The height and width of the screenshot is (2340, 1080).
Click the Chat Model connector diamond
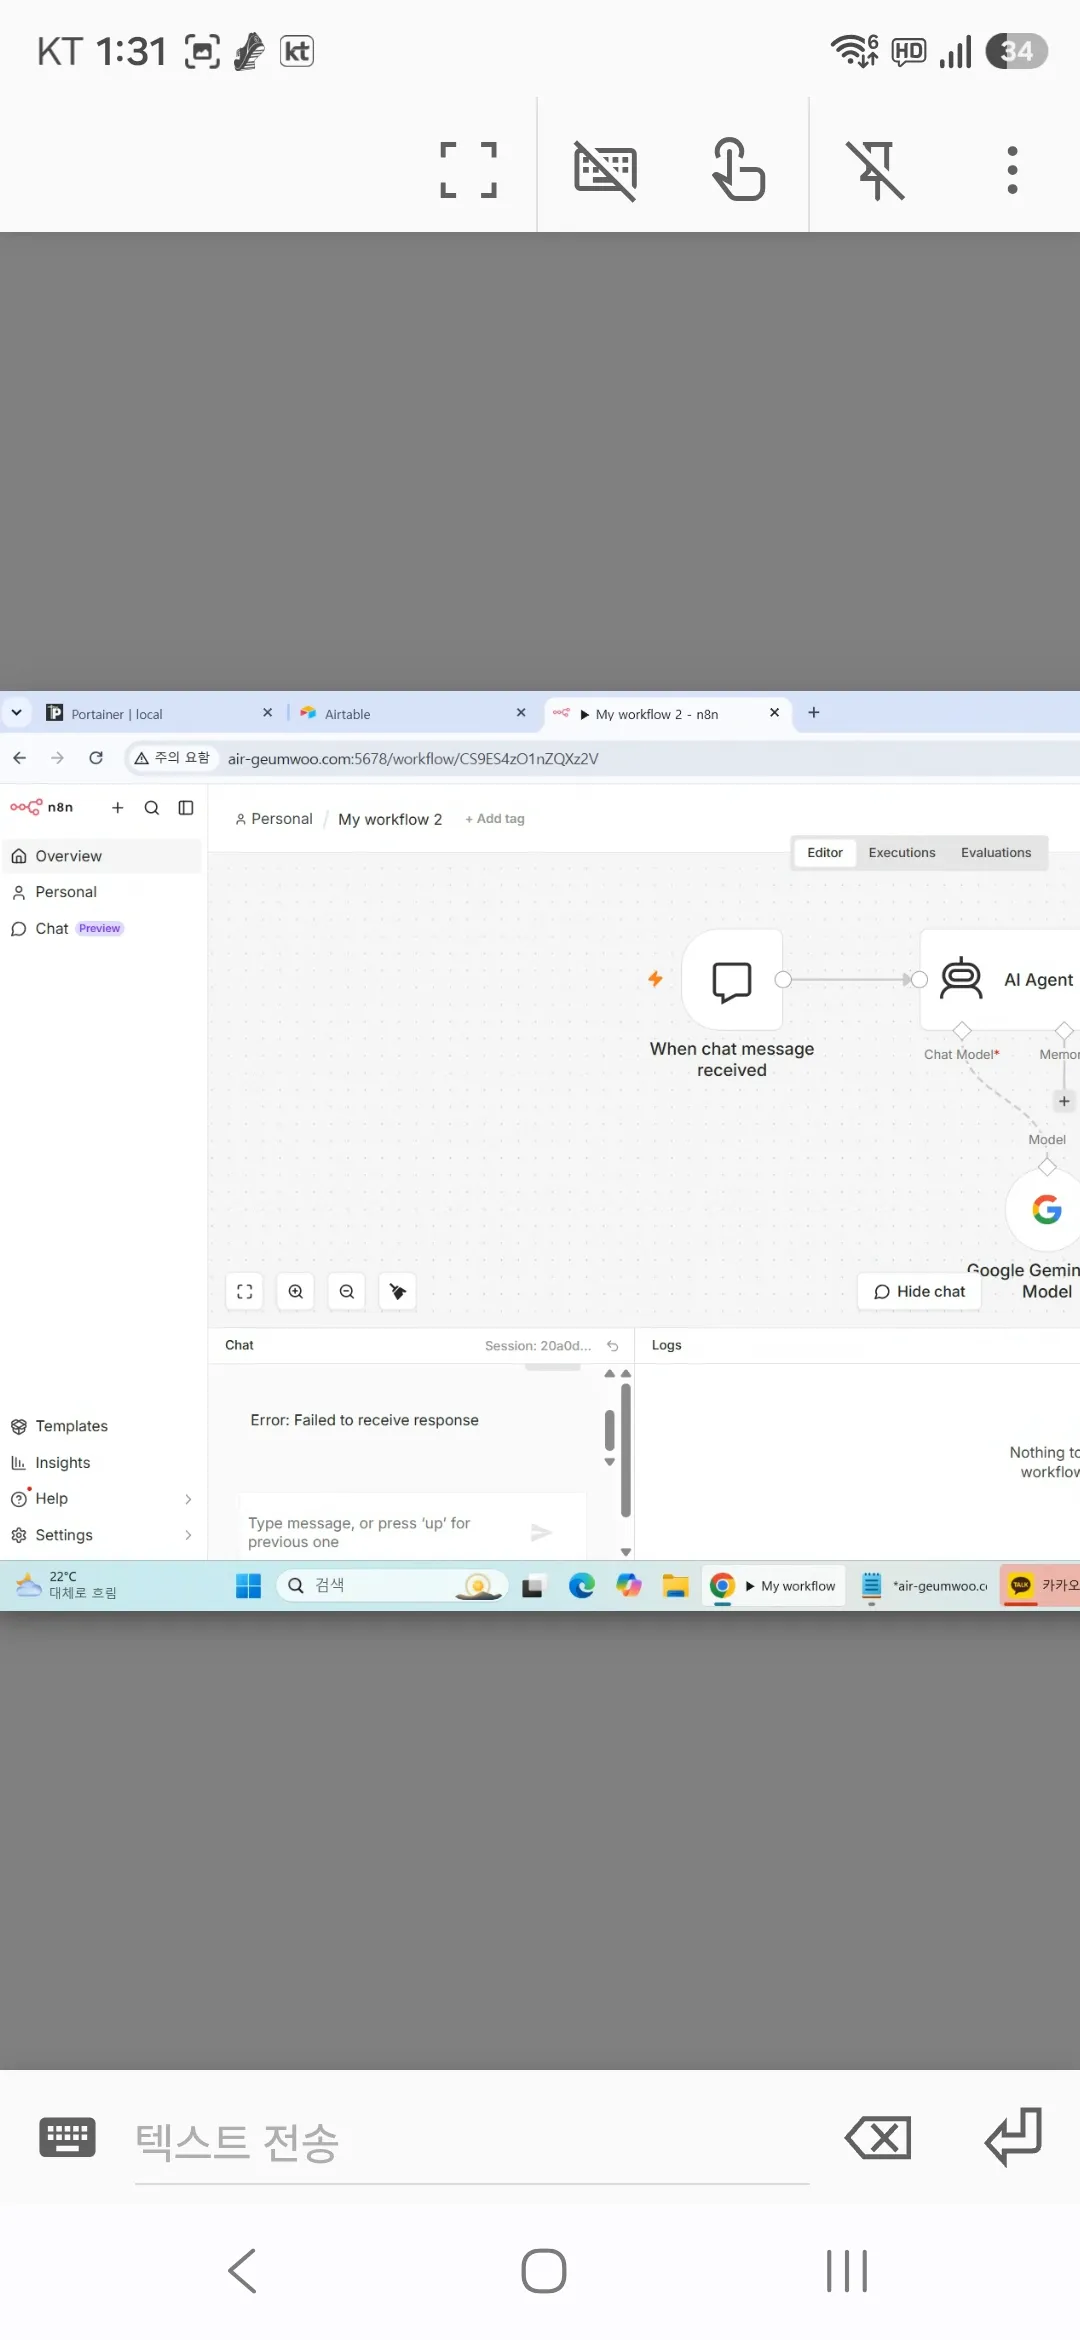[962, 1031]
